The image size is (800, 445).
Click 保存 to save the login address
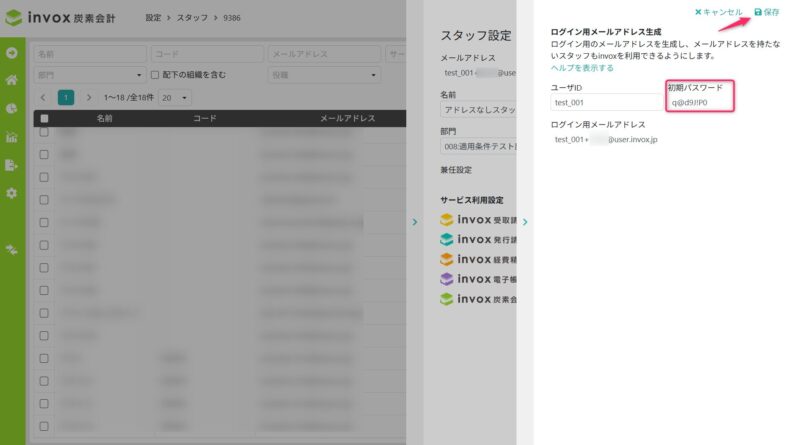point(767,12)
